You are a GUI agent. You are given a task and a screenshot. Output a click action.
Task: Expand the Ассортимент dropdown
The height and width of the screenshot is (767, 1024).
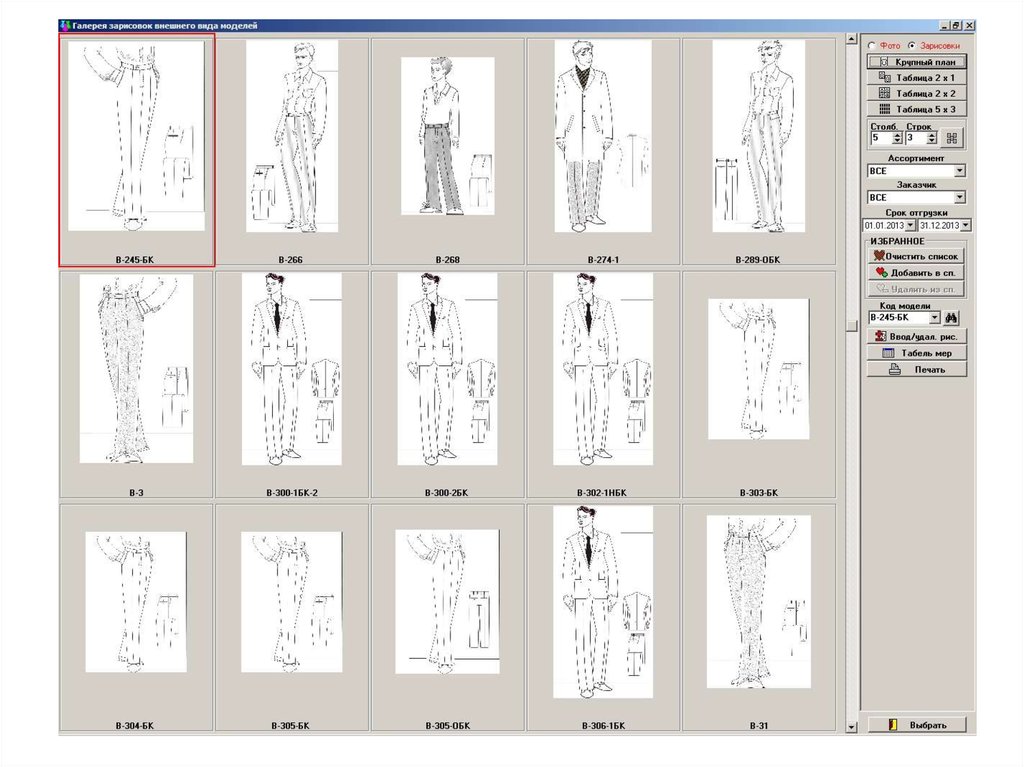tap(960, 171)
